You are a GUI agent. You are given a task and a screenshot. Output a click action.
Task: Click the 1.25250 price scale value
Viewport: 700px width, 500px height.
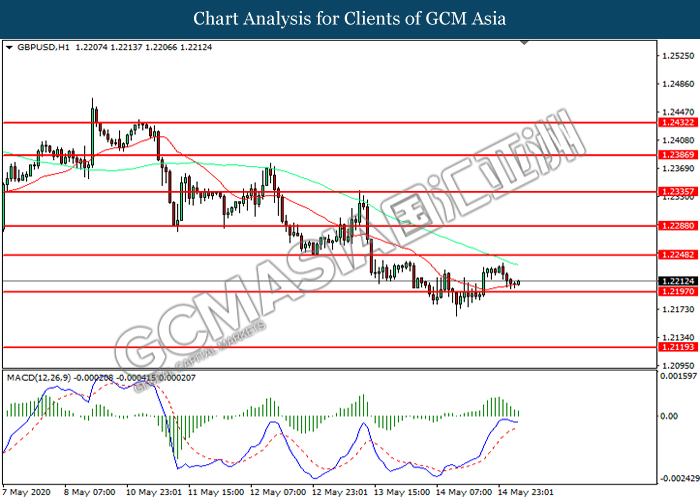point(678,56)
